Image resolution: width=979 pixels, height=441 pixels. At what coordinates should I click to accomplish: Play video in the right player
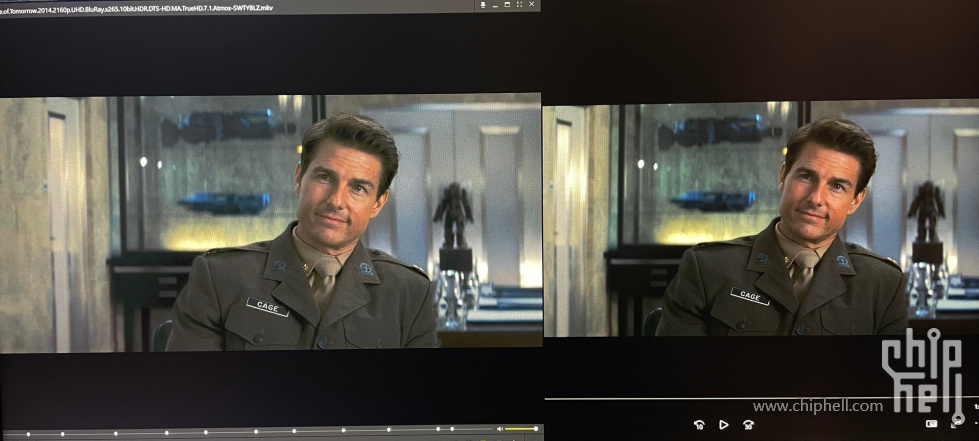(724, 425)
